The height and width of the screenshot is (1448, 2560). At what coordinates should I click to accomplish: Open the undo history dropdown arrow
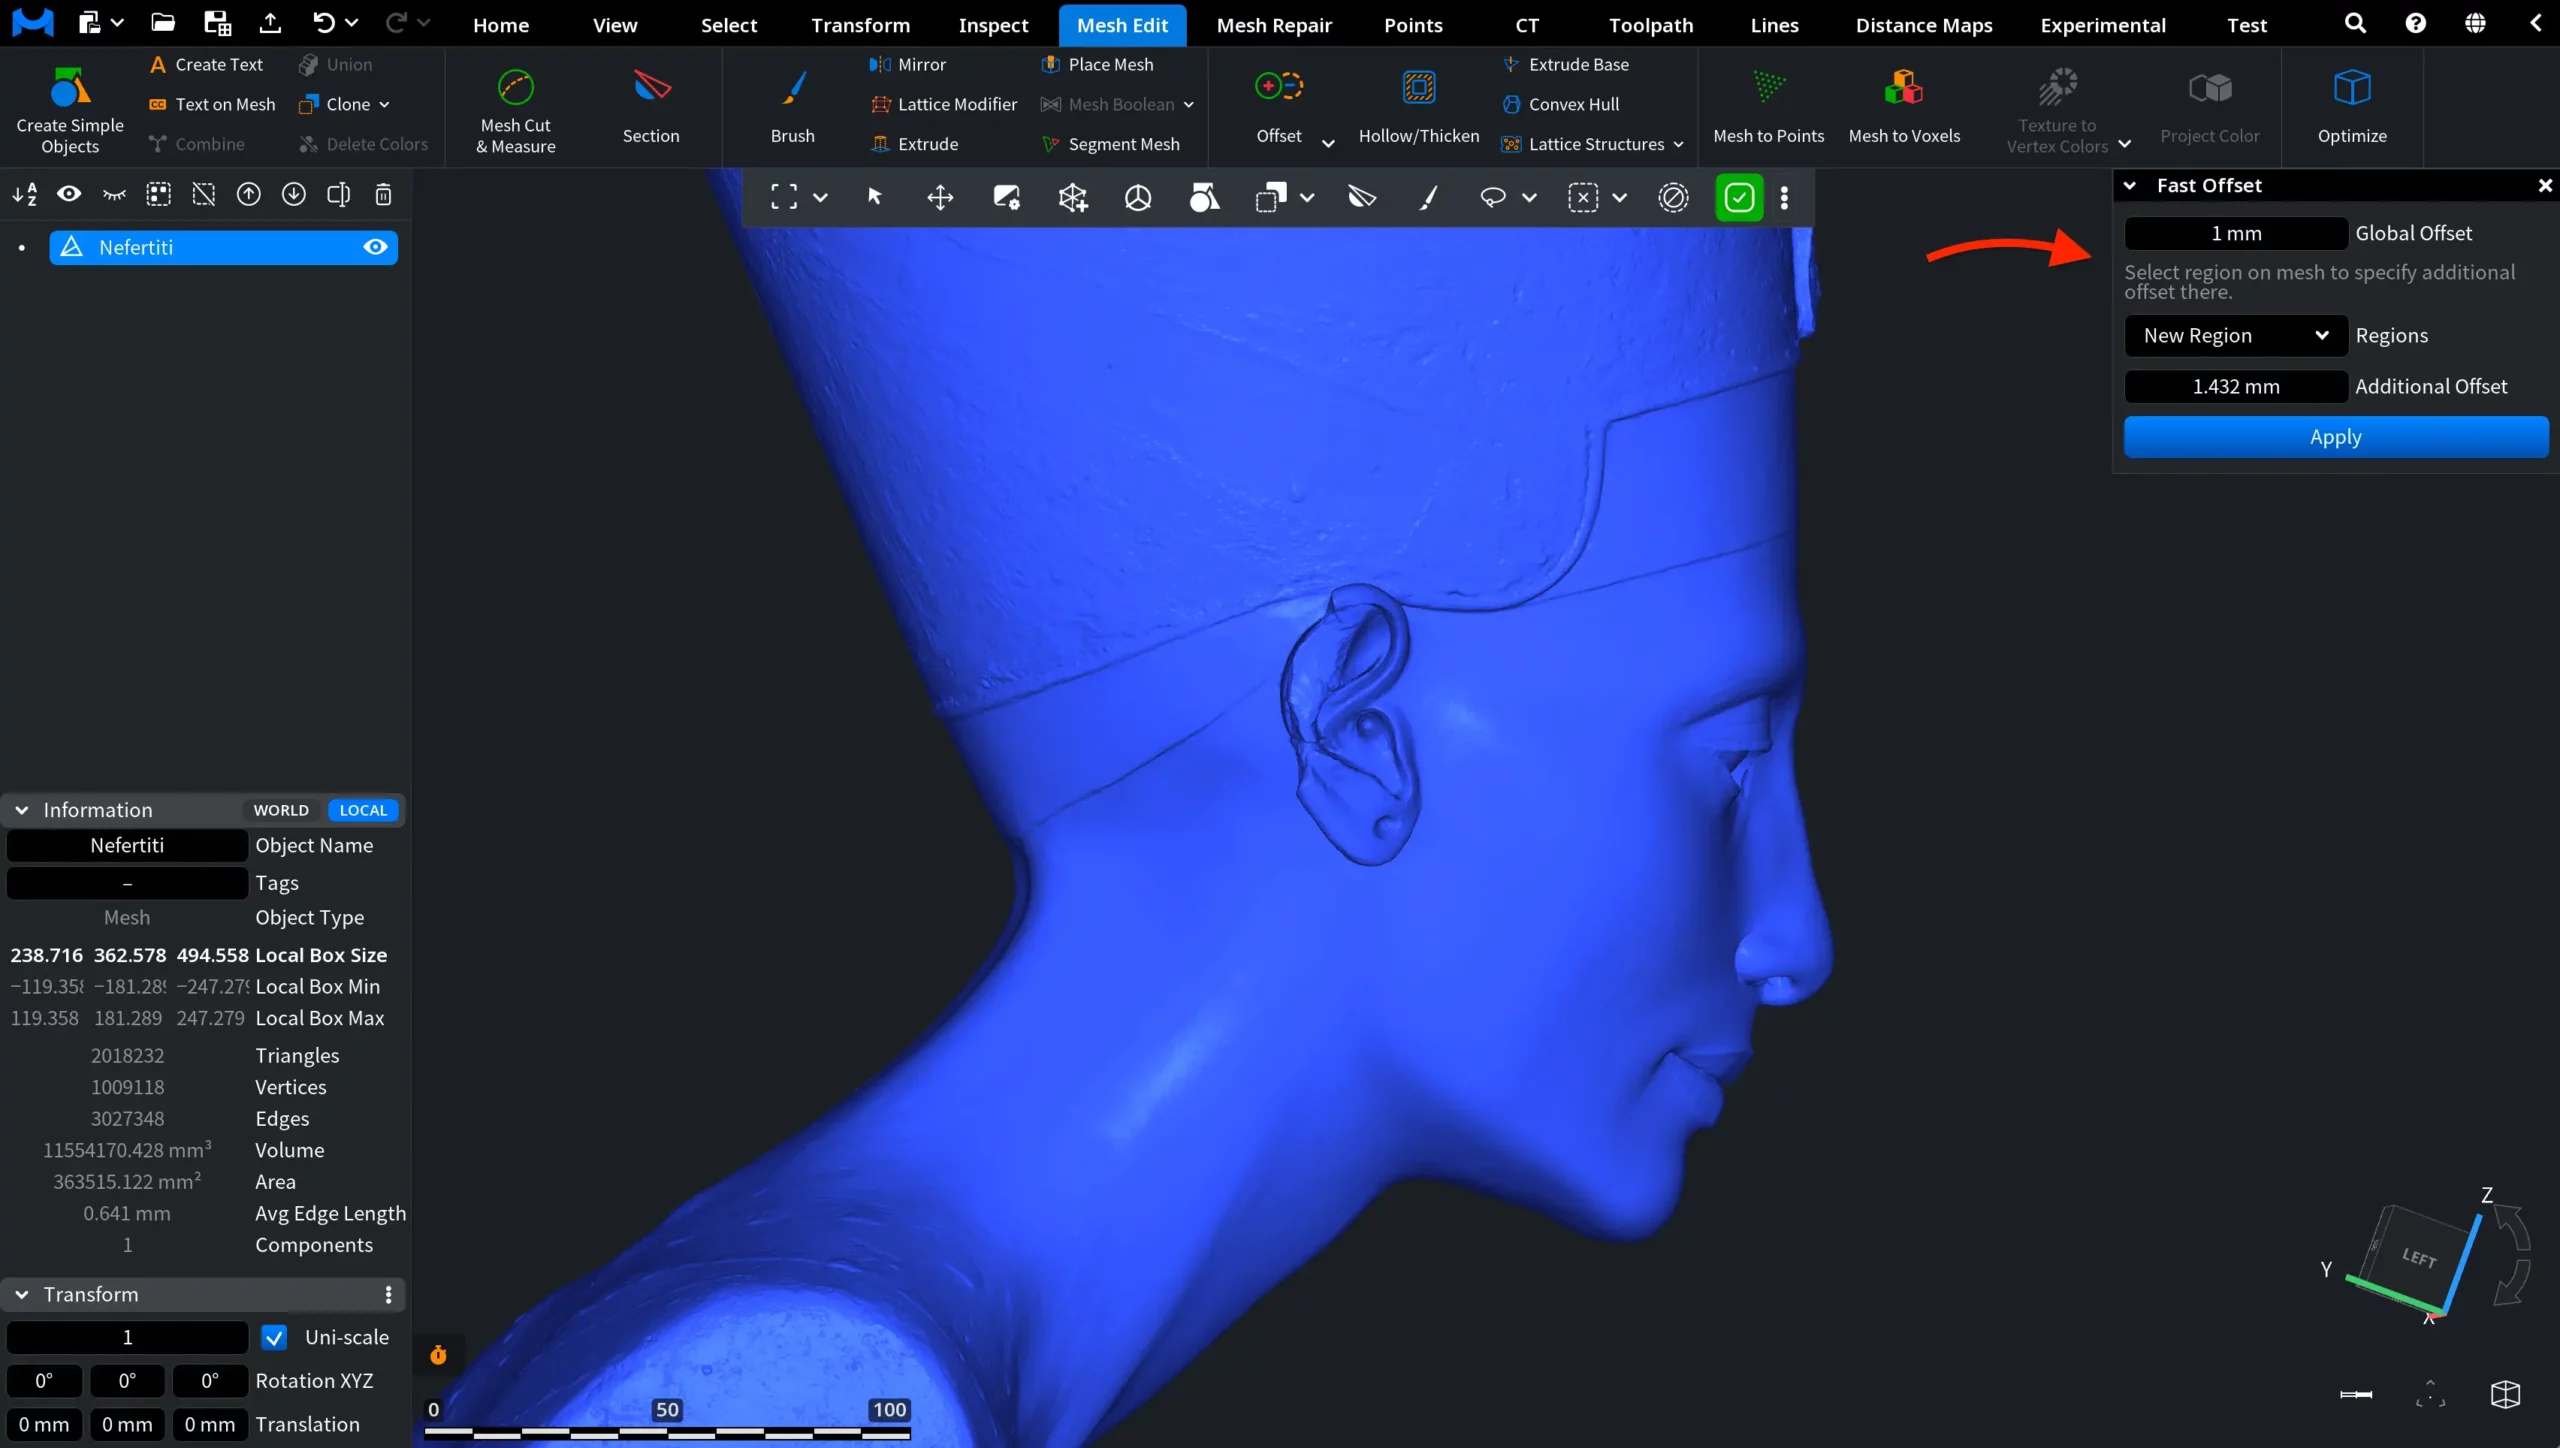pyautogui.click(x=351, y=22)
